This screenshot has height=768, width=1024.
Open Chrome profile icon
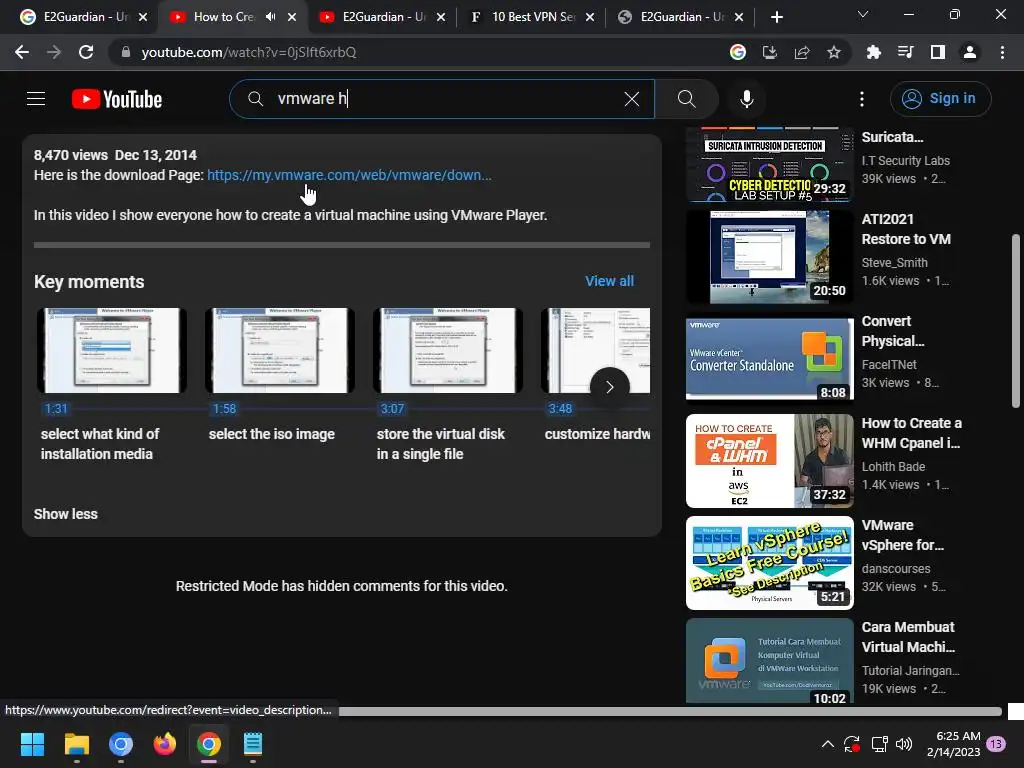click(x=969, y=52)
